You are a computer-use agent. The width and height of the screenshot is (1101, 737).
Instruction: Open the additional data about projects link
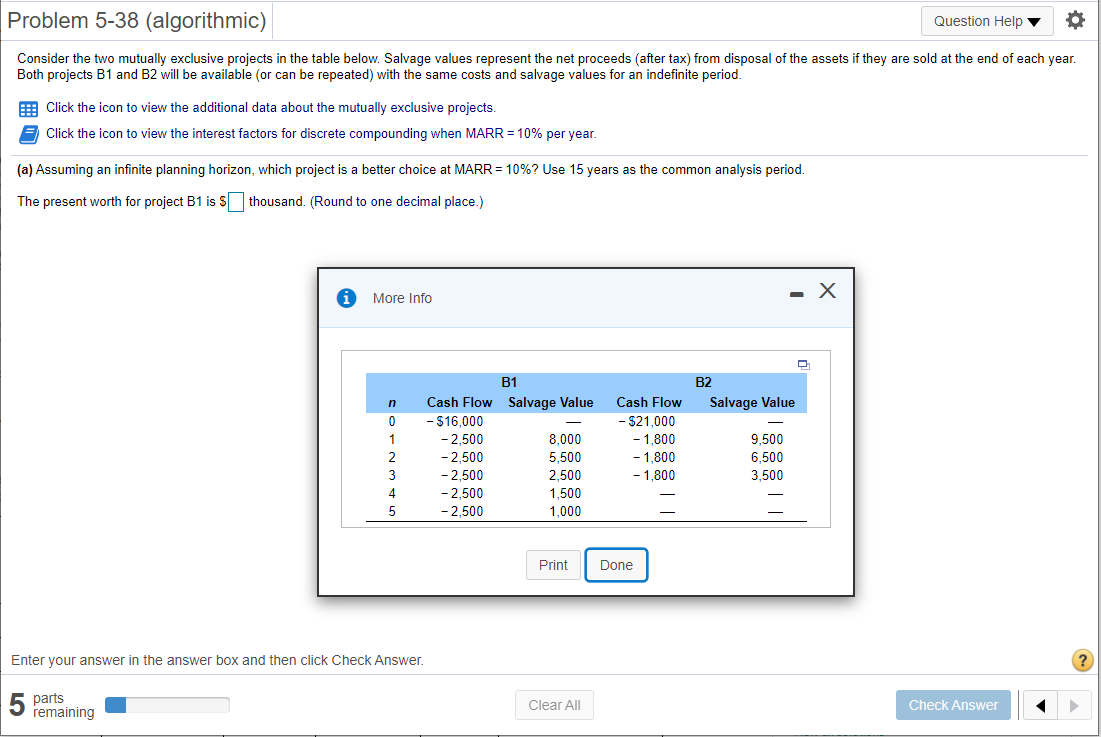coord(271,107)
